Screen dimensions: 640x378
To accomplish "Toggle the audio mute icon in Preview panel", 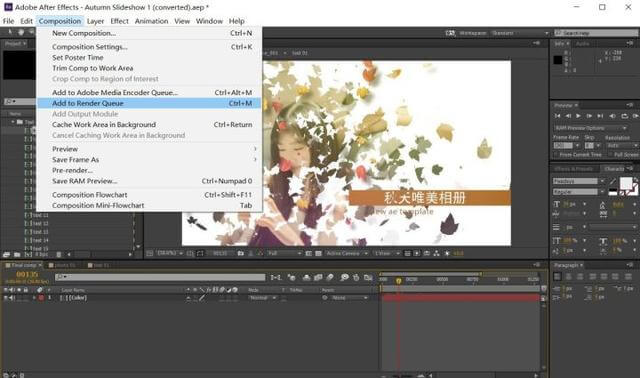I will [x=613, y=116].
